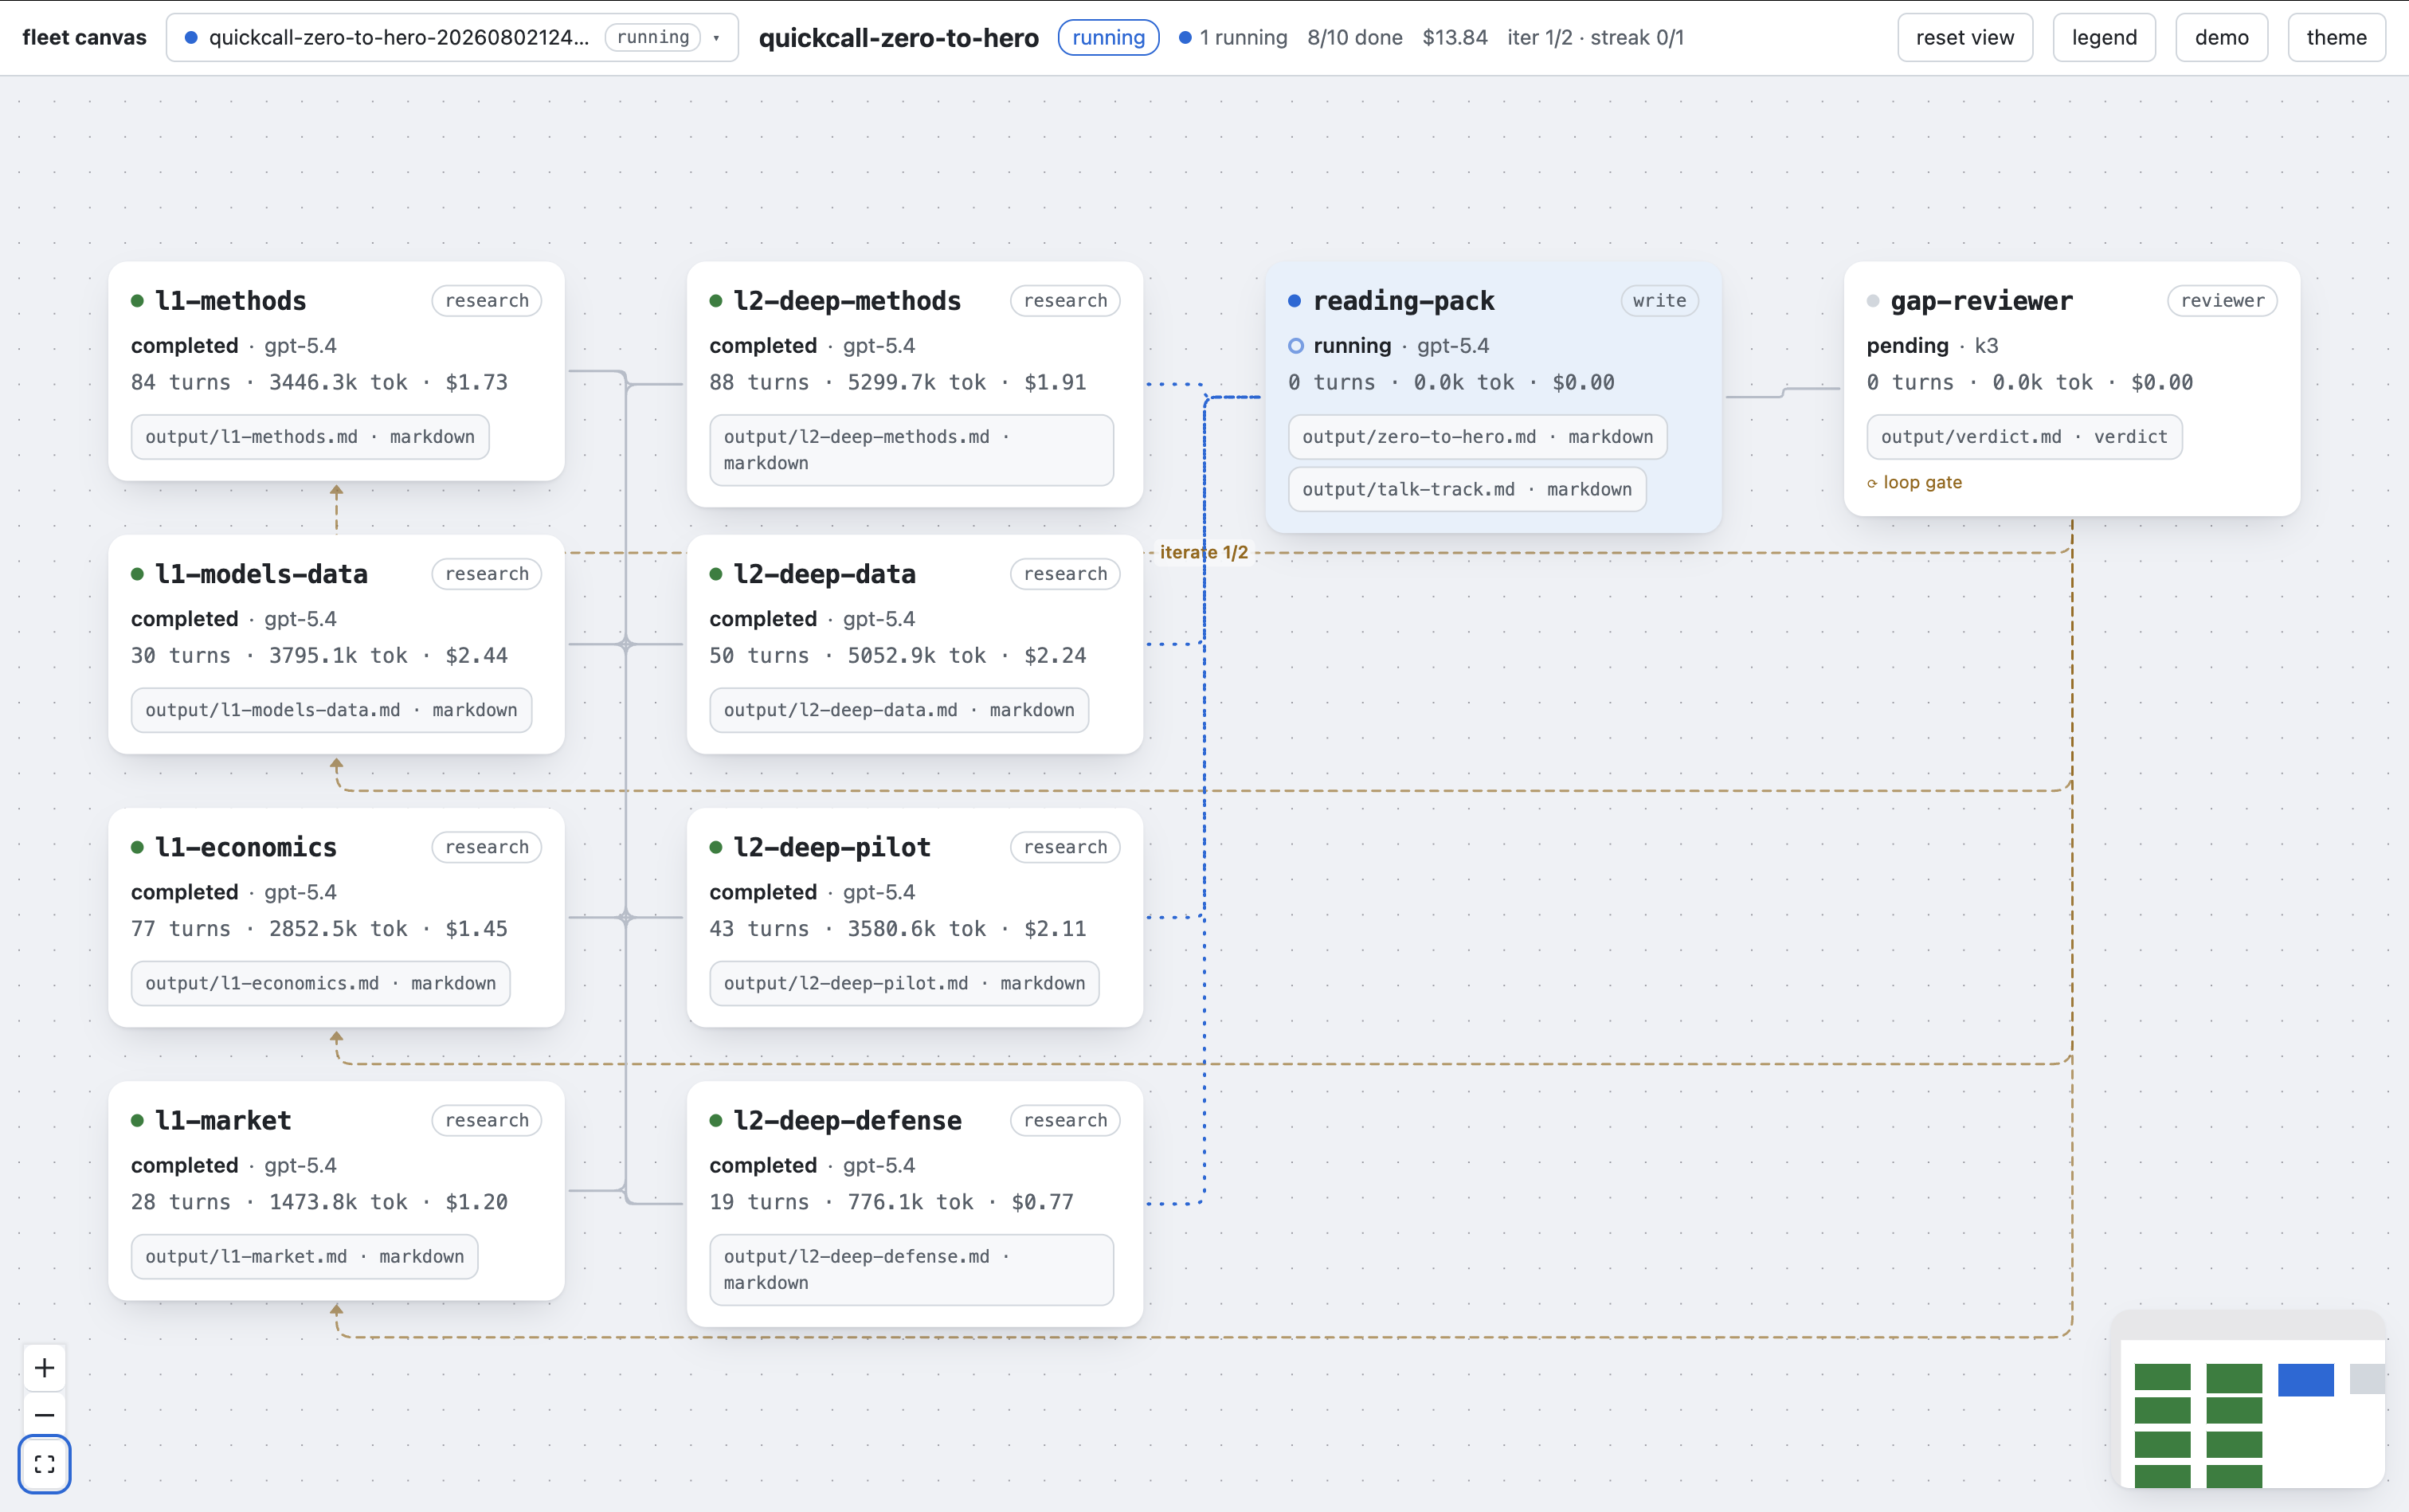Click the fit-to-screen icon
Screen dimensions: 2409x1512
point(44,1464)
